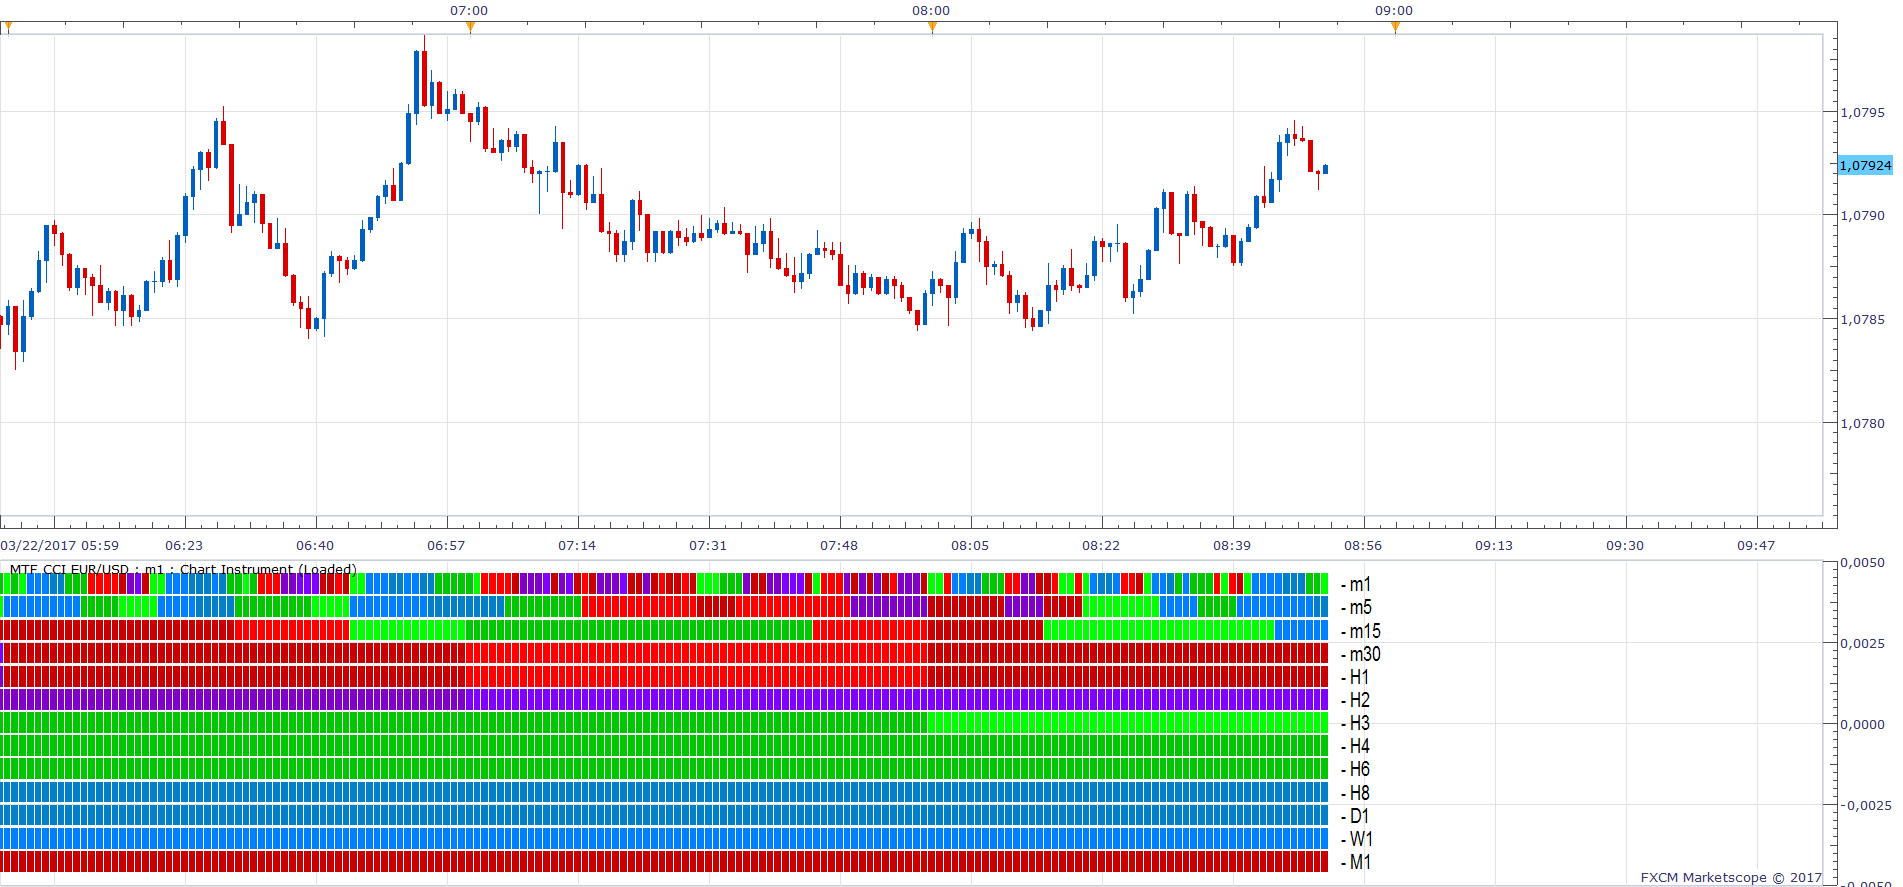The image size is (1903, 887).
Task: Click the orange hour marker below 09:00
Action: pyautogui.click(x=1395, y=27)
